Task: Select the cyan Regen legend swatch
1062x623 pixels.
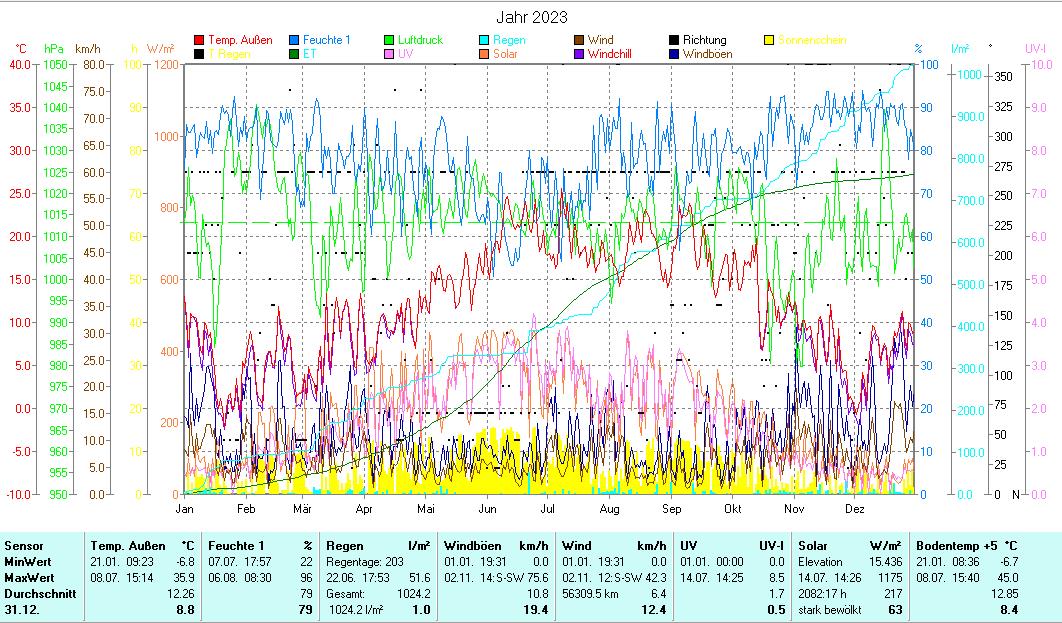Action: click(x=484, y=41)
